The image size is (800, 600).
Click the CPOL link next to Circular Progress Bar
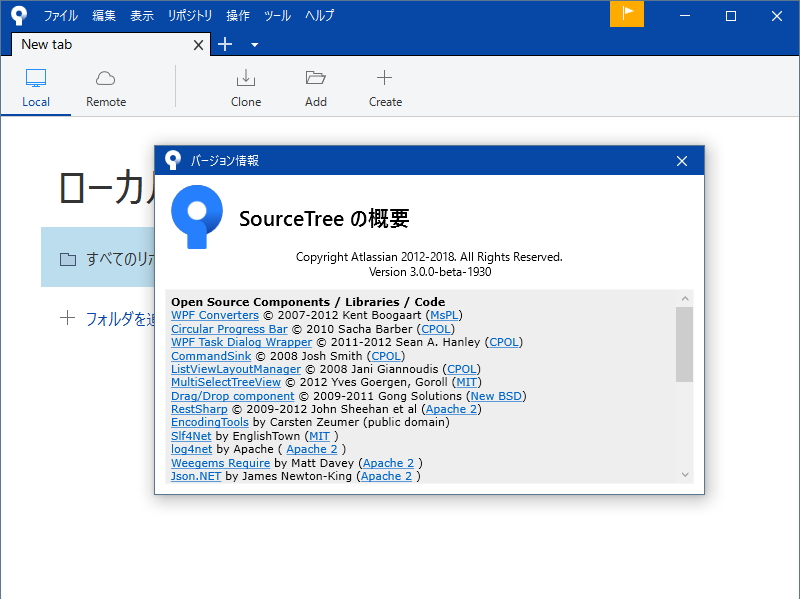pyautogui.click(x=436, y=328)
